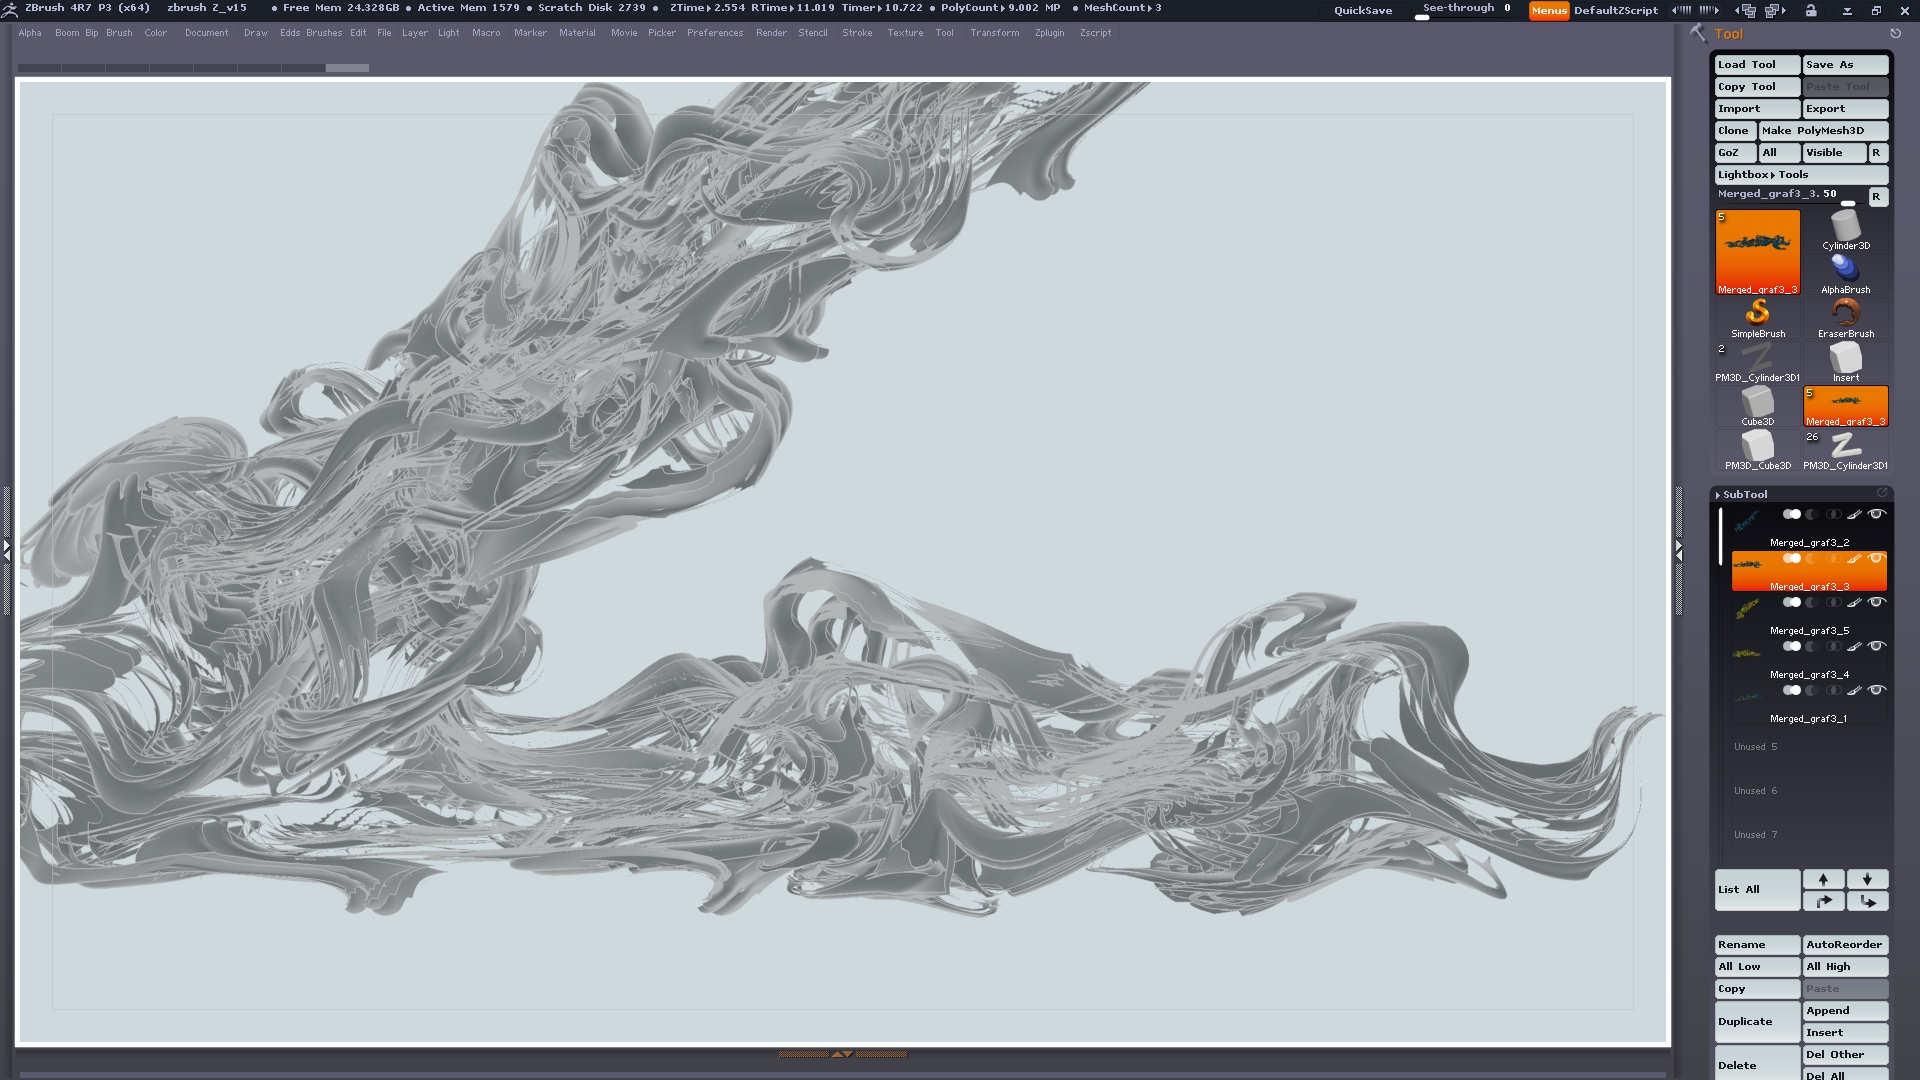
Task: Collapse the SubTool panel
Action: 1744,494
